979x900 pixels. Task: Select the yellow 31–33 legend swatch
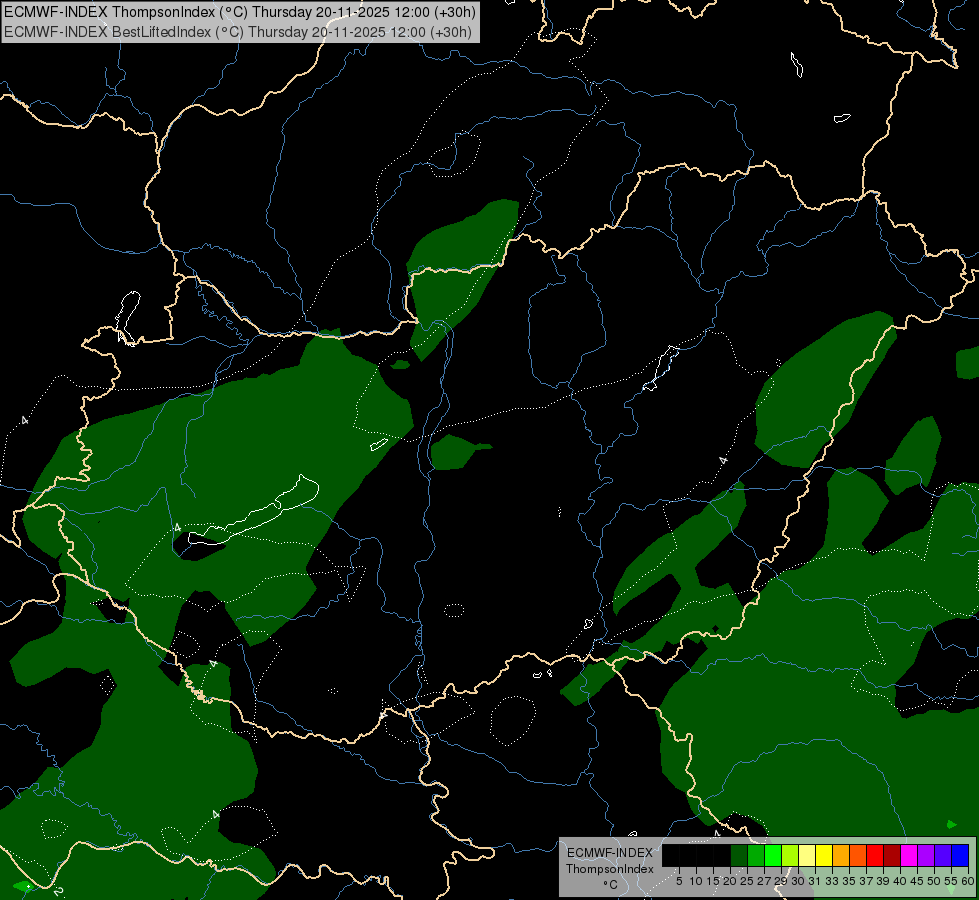[x=824, y=855]
